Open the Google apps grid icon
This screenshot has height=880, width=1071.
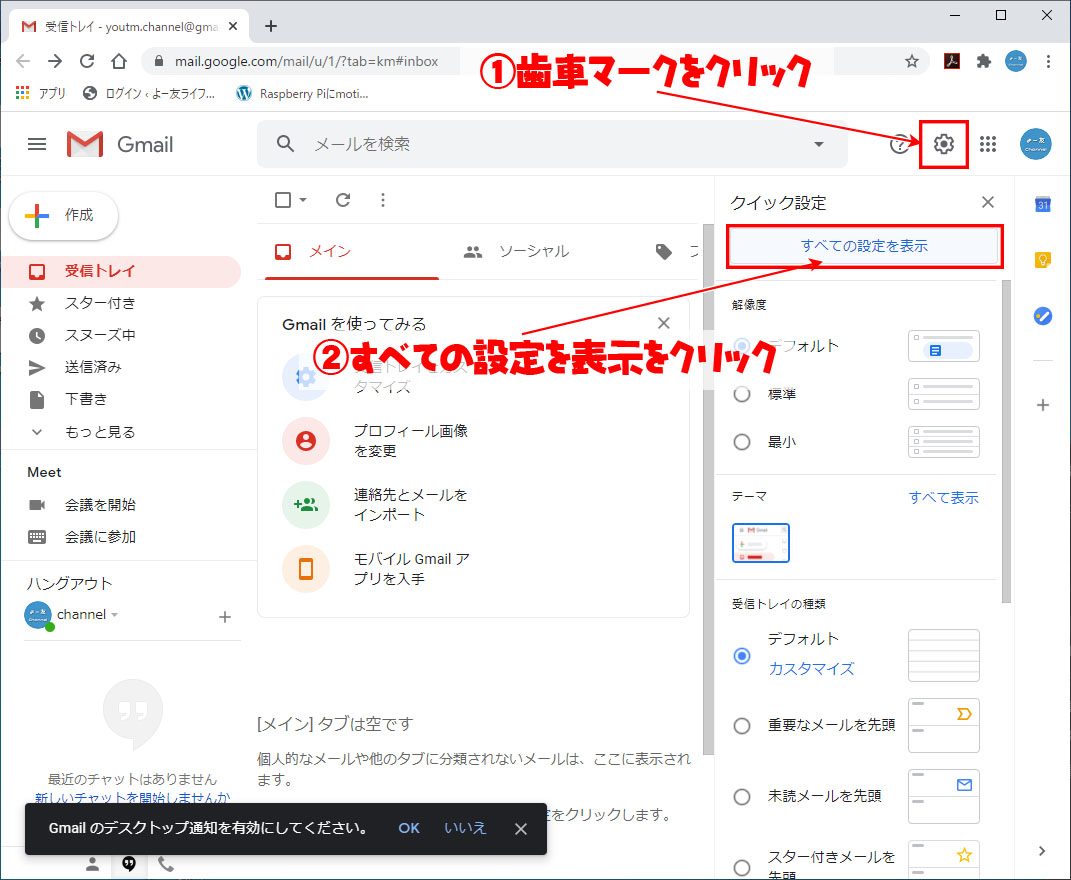pyautogui.click(x=988, y=144)
